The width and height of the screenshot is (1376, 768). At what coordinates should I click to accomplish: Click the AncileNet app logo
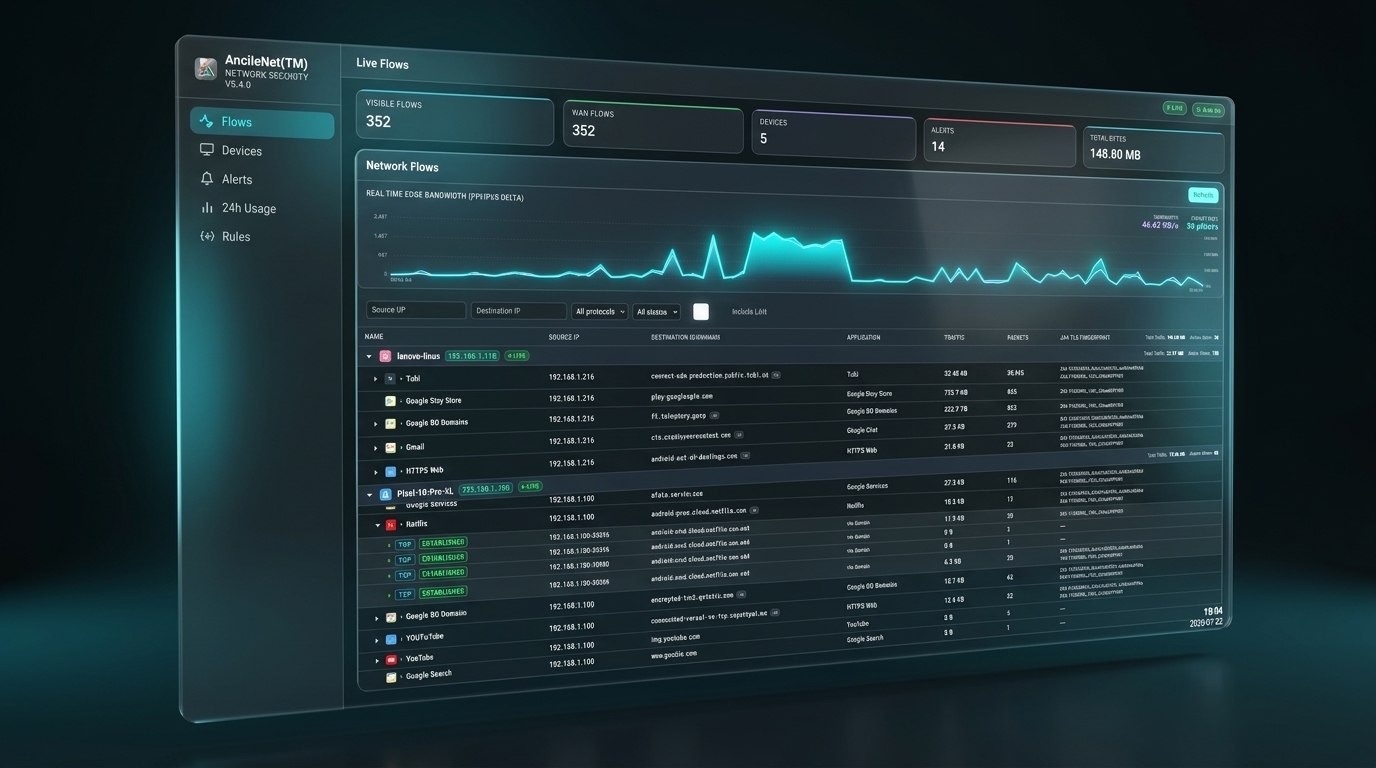pyautogui.click(x=206, y=69)
